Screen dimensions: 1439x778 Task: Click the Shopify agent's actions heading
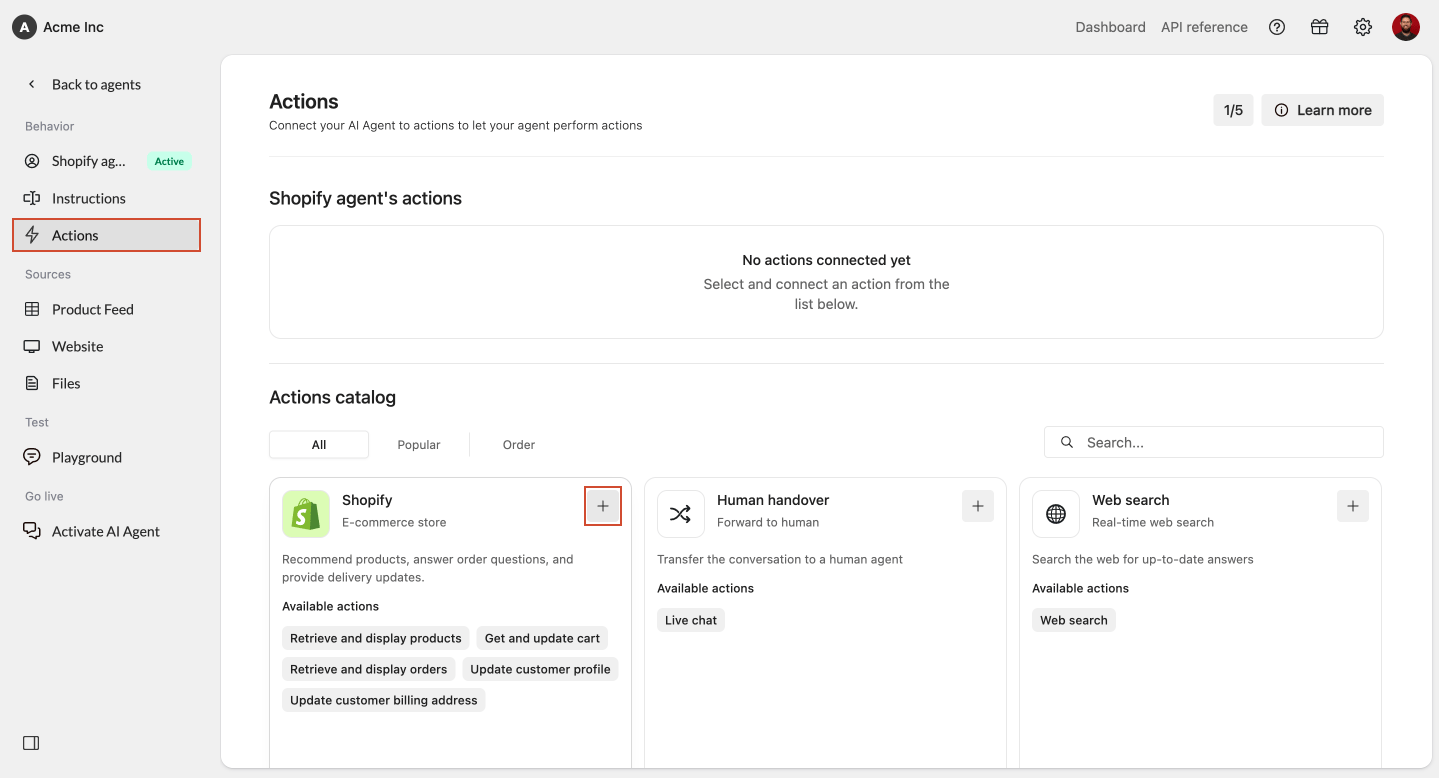coord(365,198)
